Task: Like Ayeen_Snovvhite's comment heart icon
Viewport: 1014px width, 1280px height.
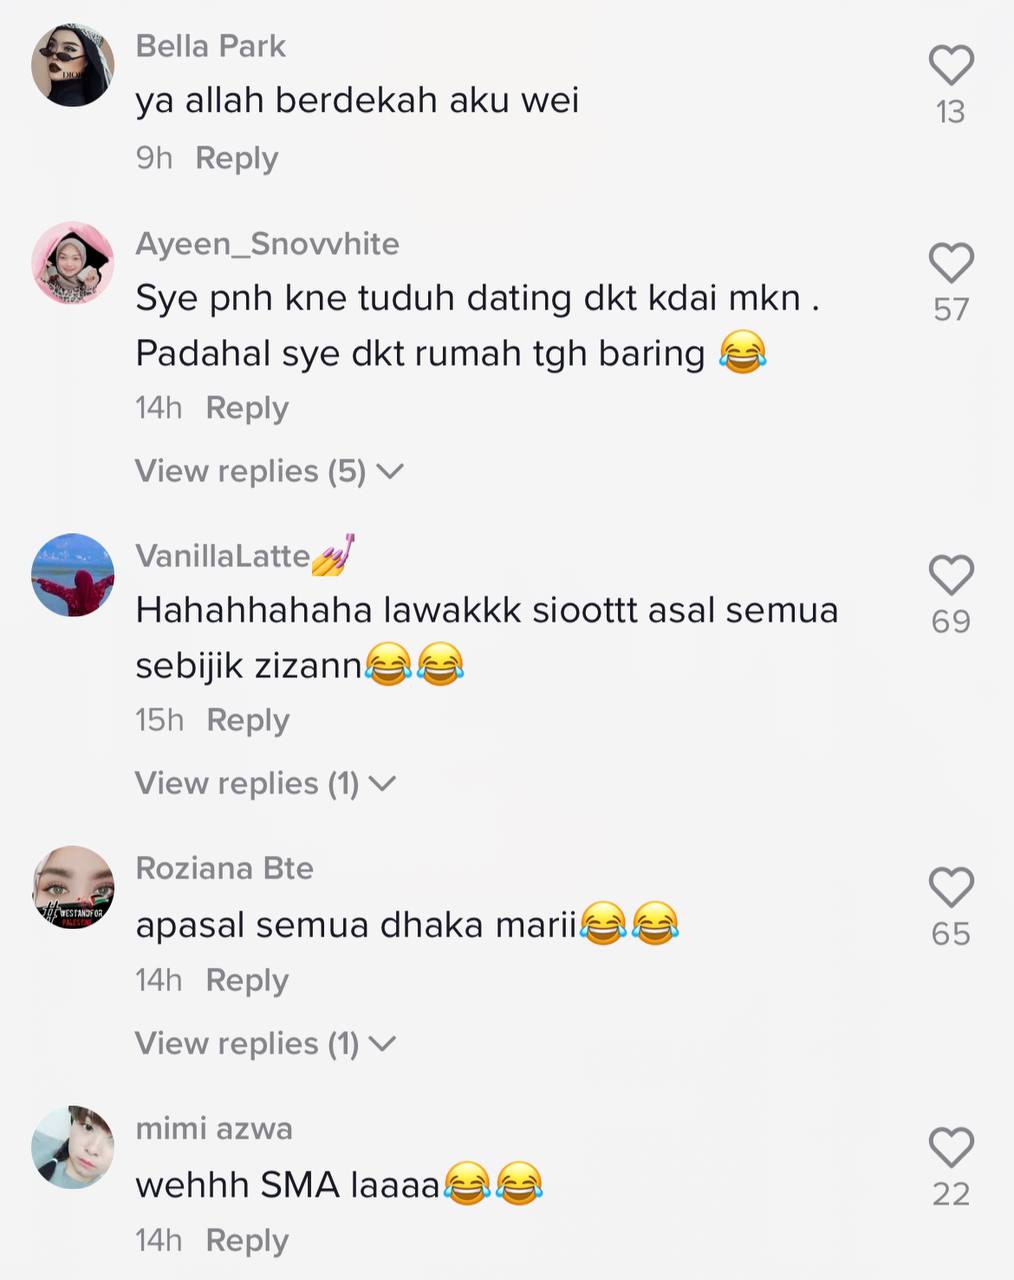Action: [x=951, y=263]
